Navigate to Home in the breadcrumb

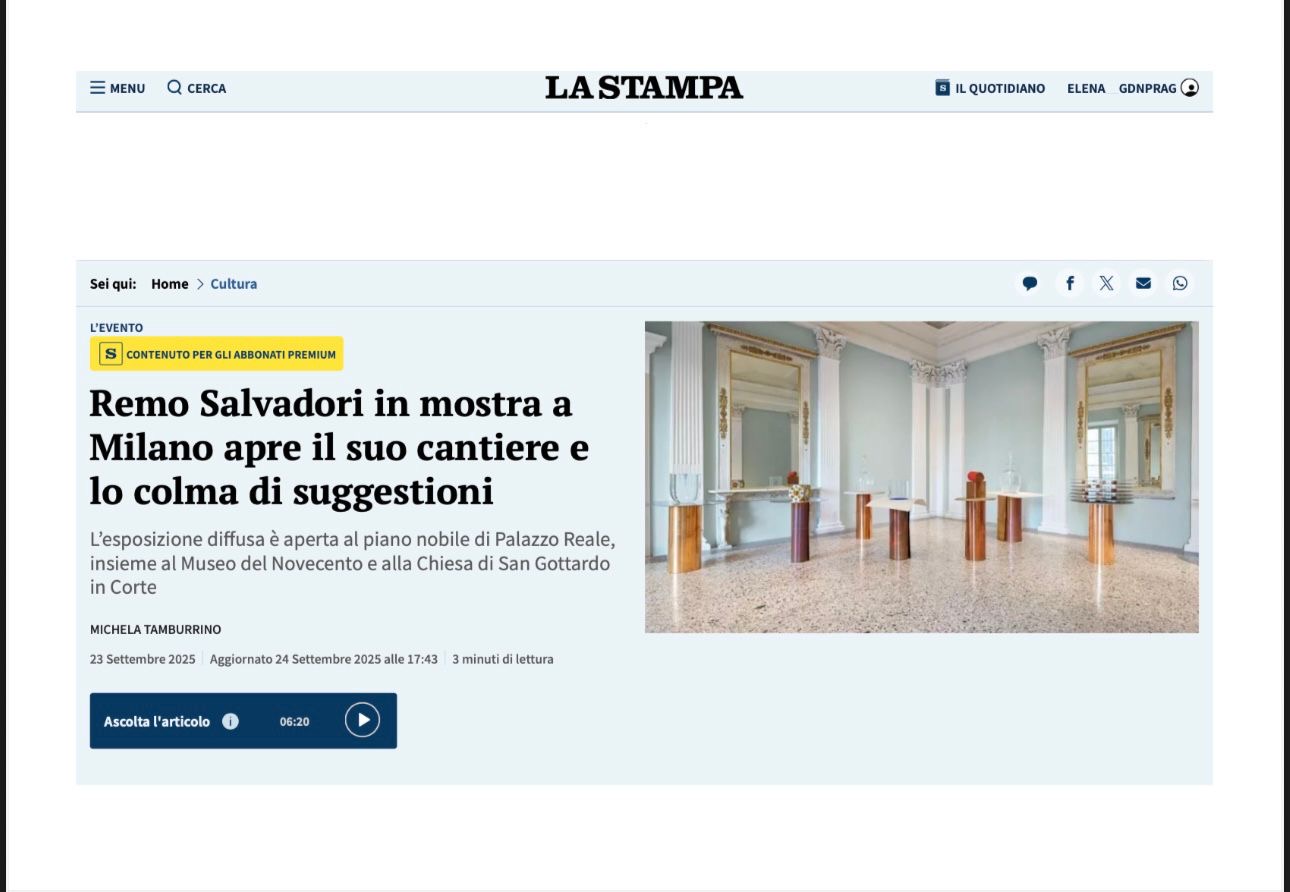coord(169,284)
